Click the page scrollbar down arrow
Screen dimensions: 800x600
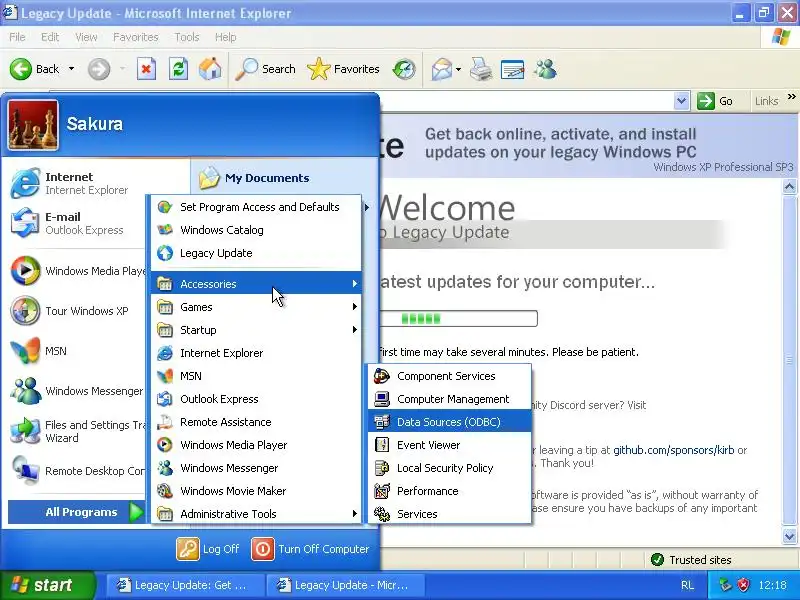pos(789,536)
